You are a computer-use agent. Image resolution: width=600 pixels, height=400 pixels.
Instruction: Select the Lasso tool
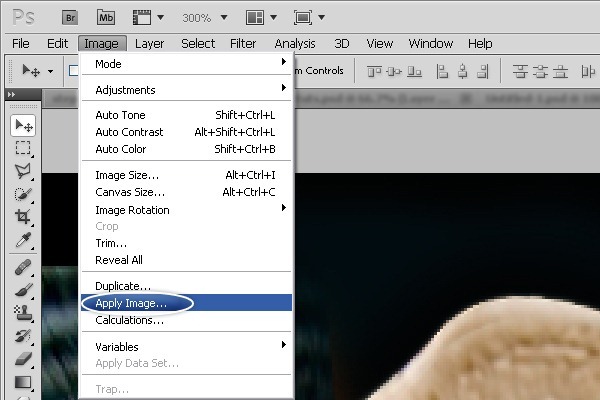(x=23, y=171)
